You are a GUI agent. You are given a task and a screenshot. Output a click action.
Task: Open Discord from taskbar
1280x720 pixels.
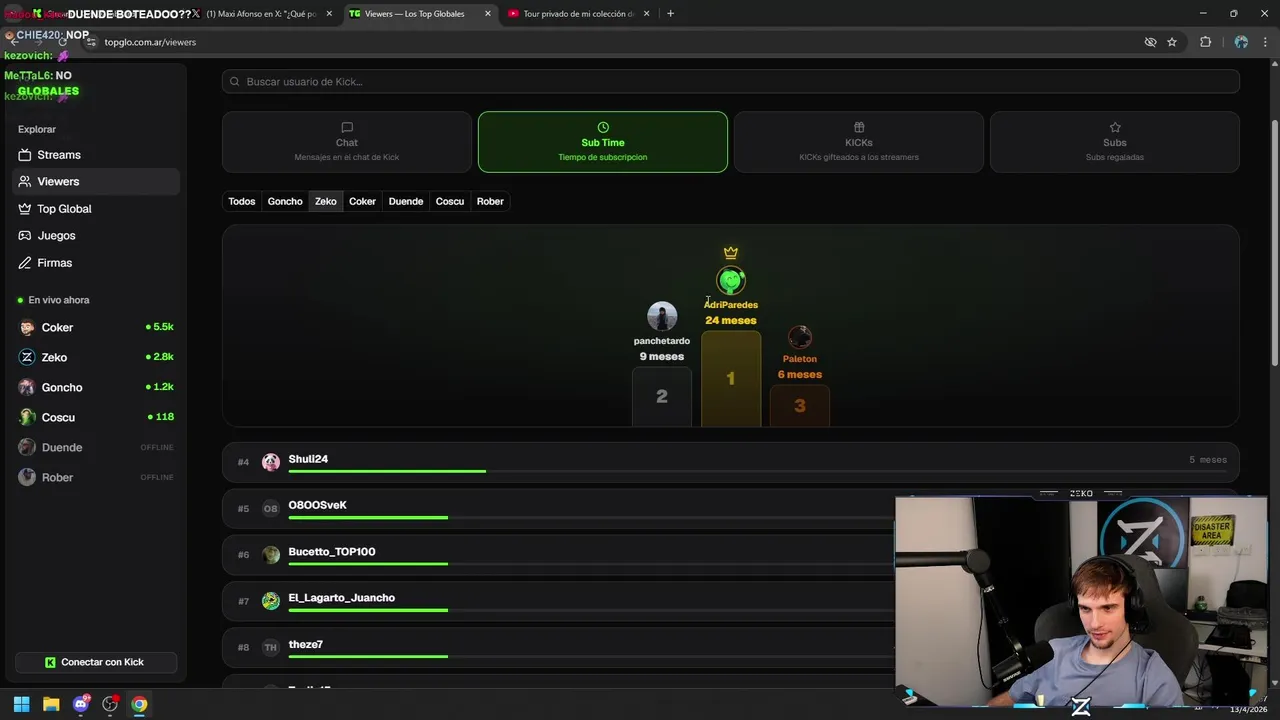tap(81, 704)
